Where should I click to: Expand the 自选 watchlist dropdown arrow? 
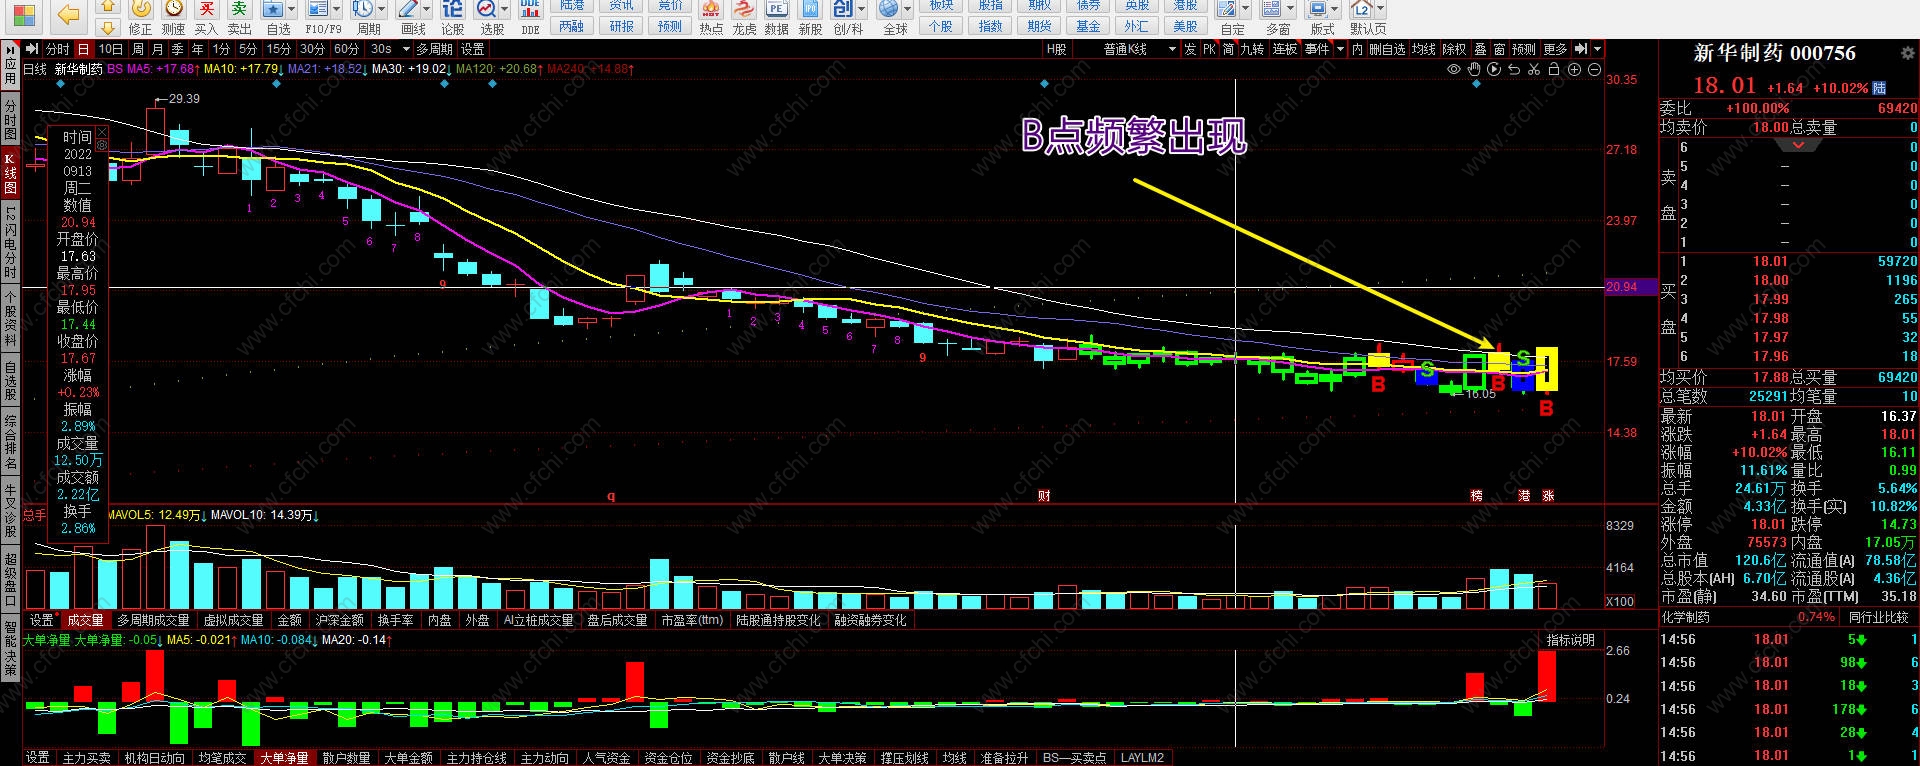(x=292, y=10)
